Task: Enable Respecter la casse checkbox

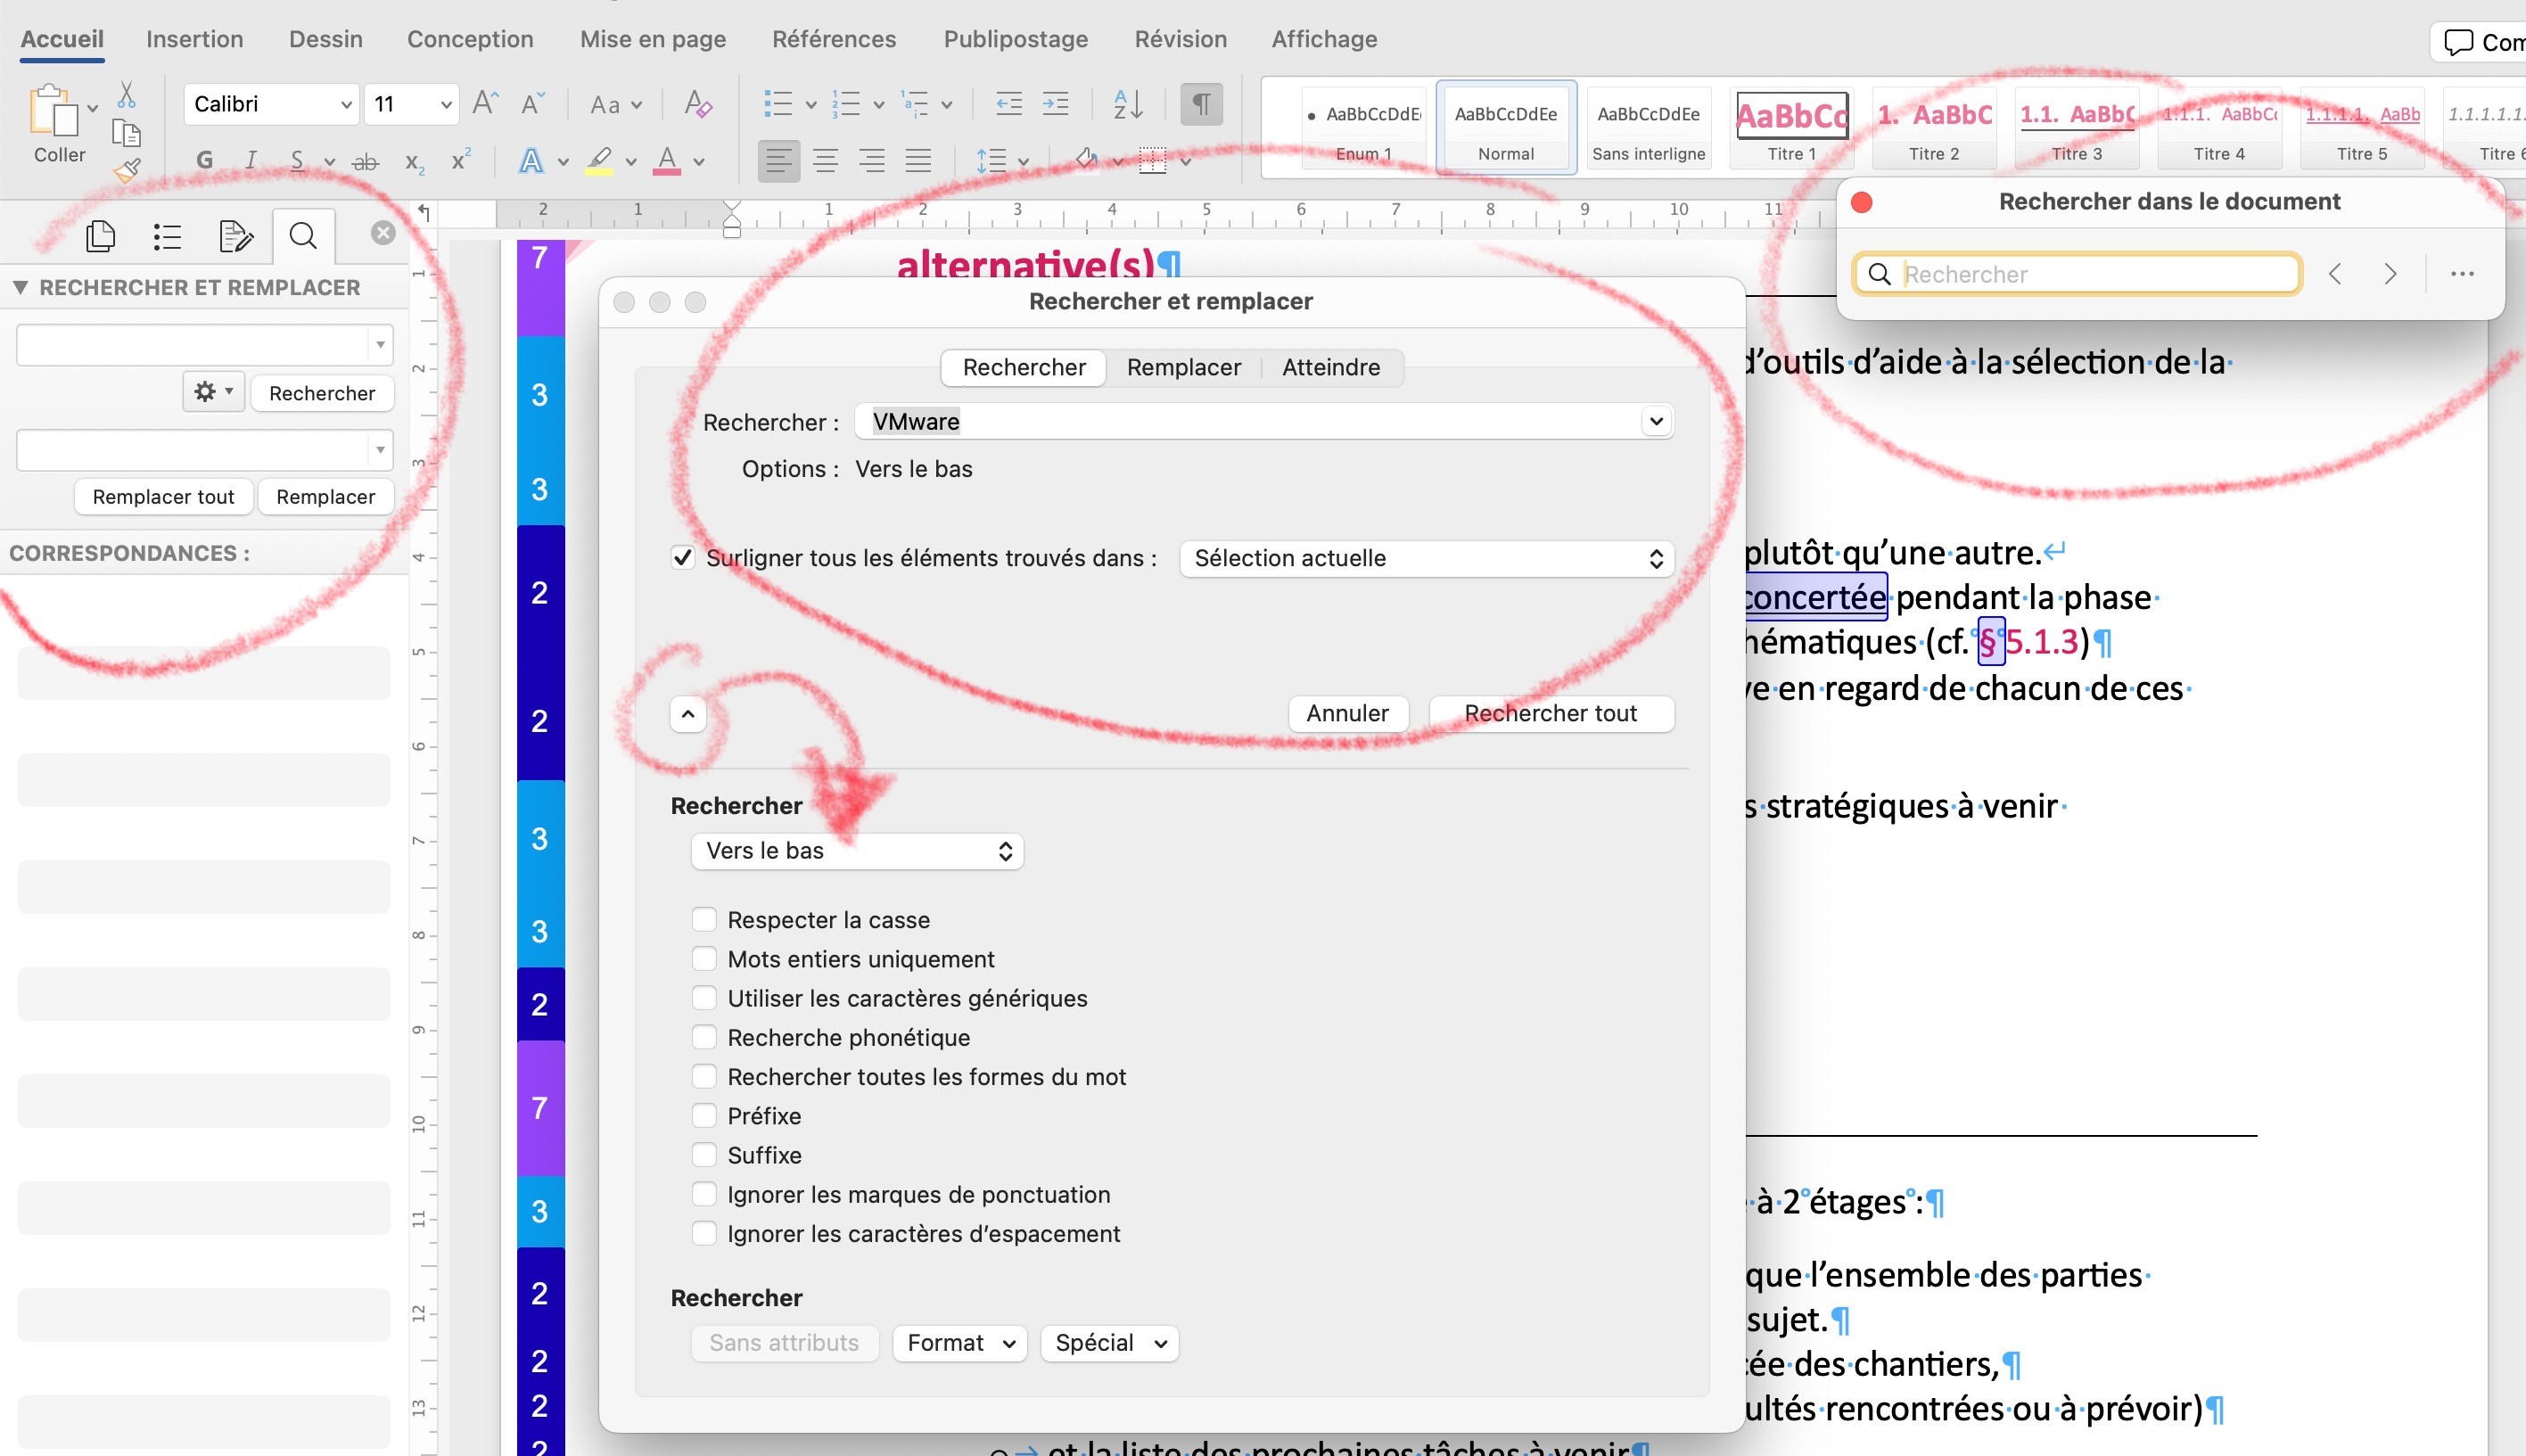Action: click(x=704, y=918)
